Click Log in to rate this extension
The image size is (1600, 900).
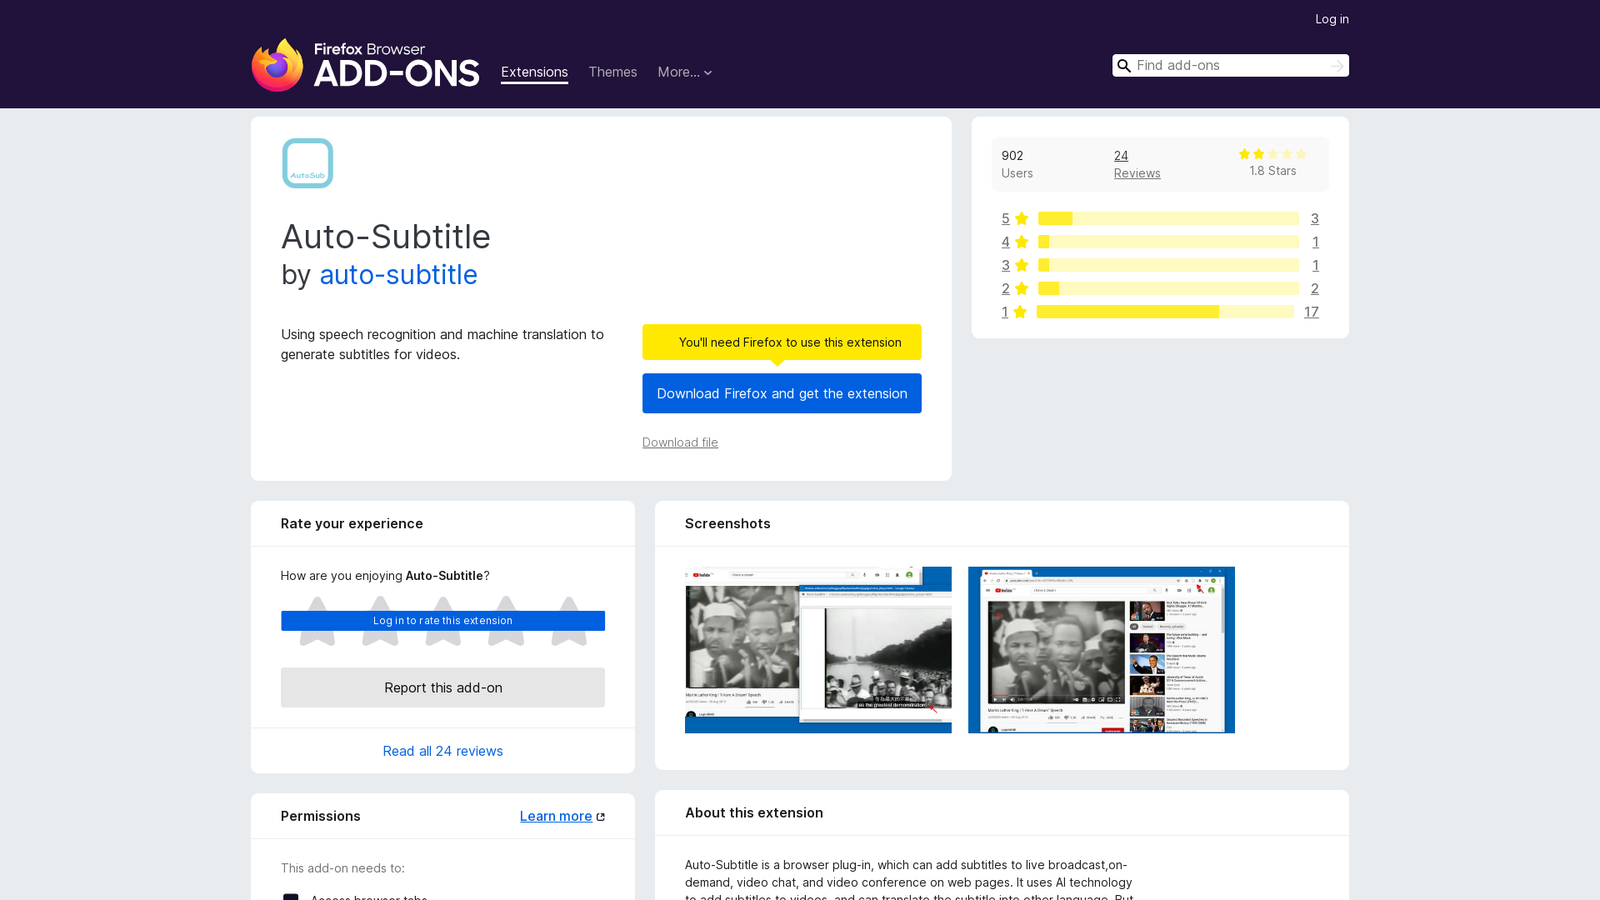click(443, 621)
